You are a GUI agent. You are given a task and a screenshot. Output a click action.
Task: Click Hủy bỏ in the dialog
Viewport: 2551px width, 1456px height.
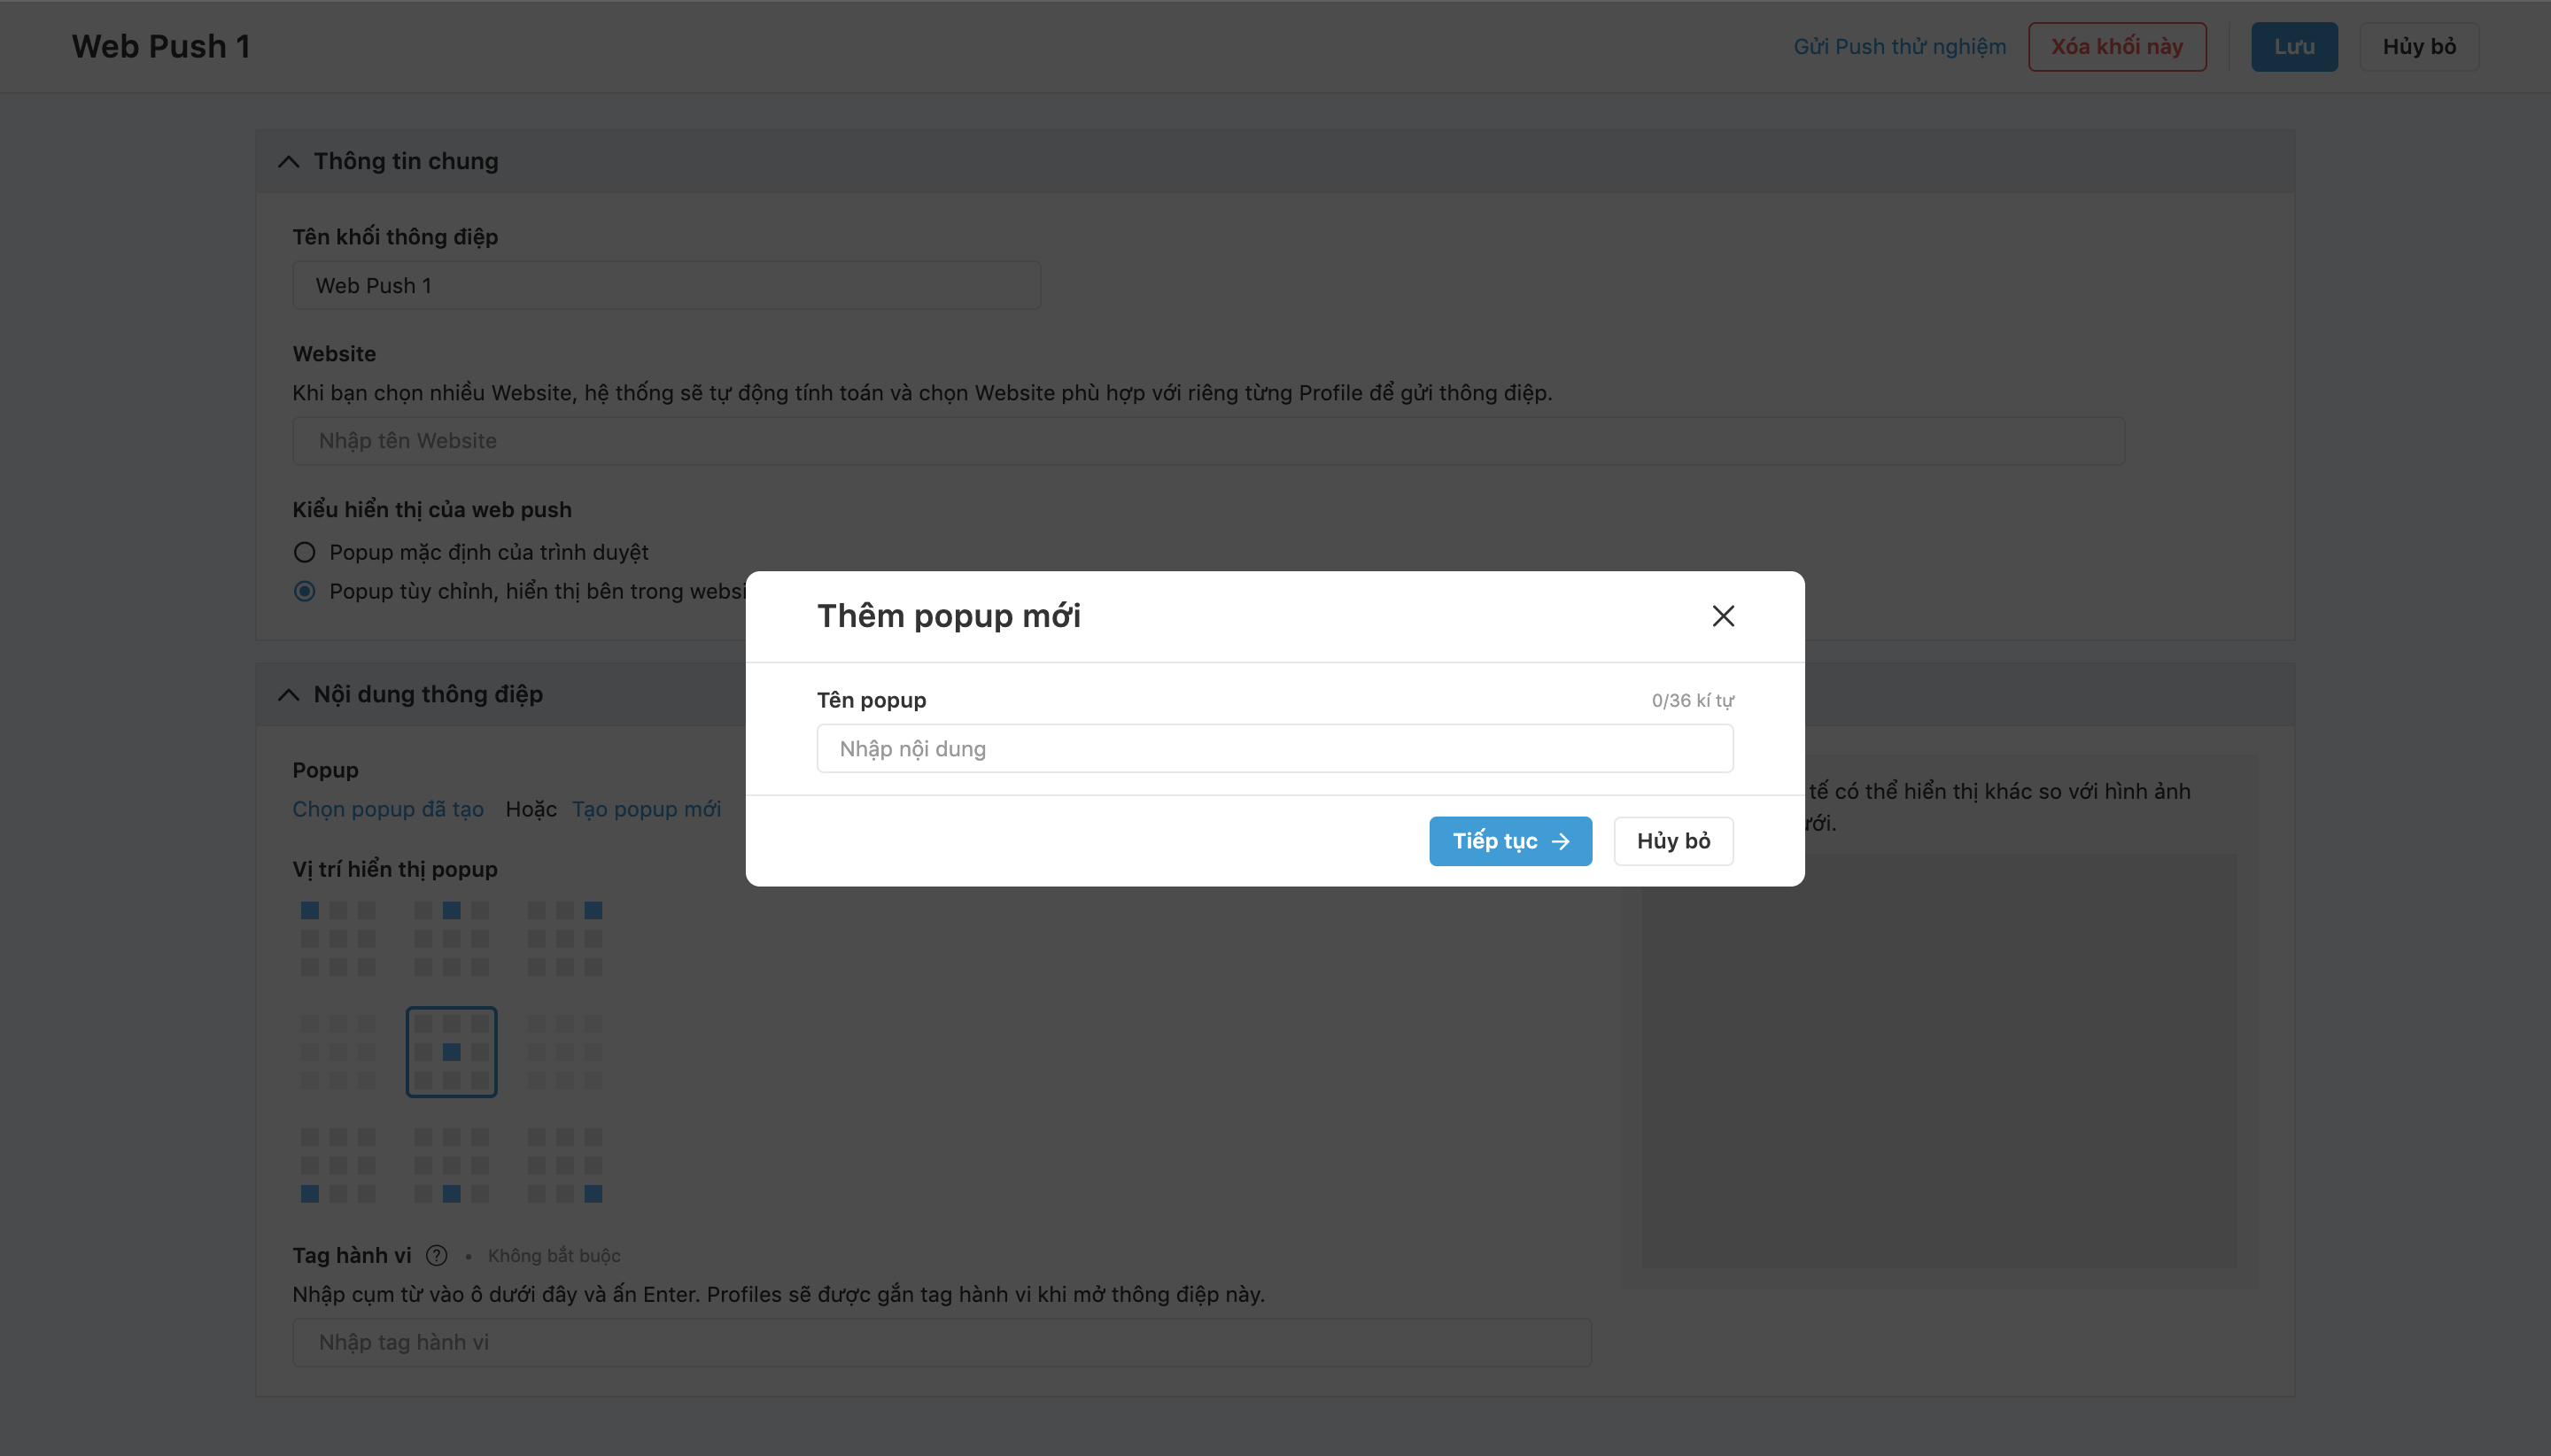(x=1672, y=841)
